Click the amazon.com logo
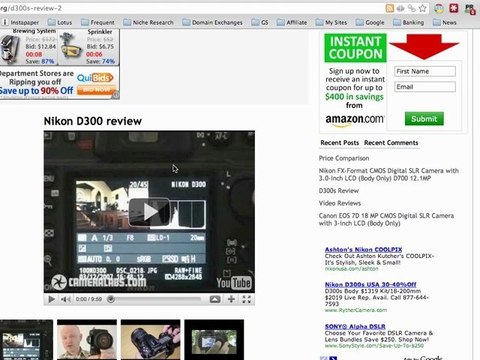This screenshot has height=360, width=480. click(x=355, y=120)
